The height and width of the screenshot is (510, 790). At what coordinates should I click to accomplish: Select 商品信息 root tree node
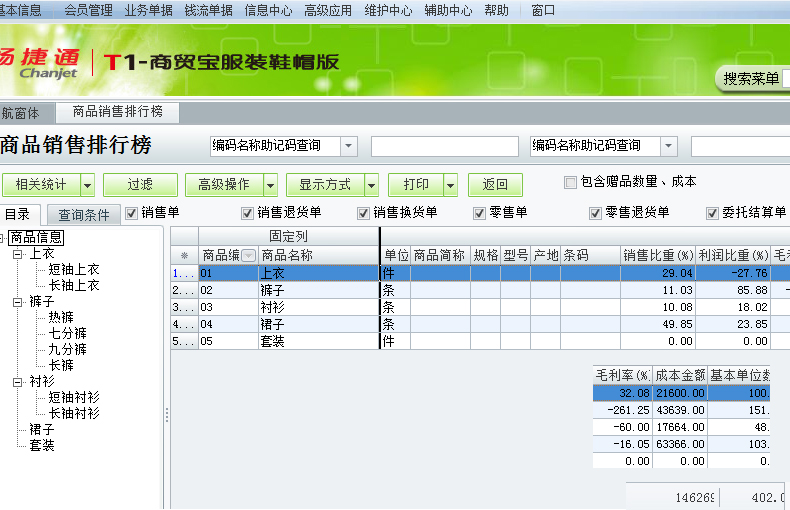(36, 237)
